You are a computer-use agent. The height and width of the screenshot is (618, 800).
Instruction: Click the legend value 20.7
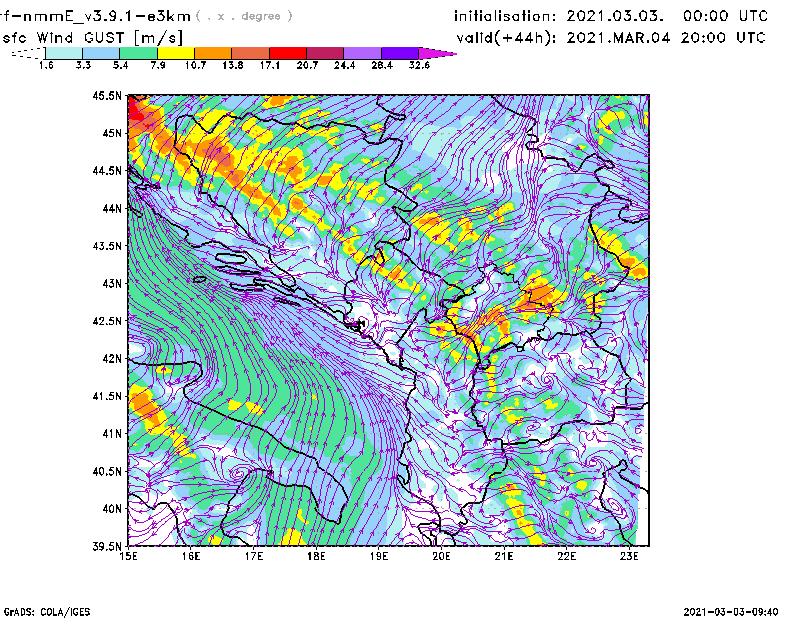pyautogui.click(x=307, y=65)
